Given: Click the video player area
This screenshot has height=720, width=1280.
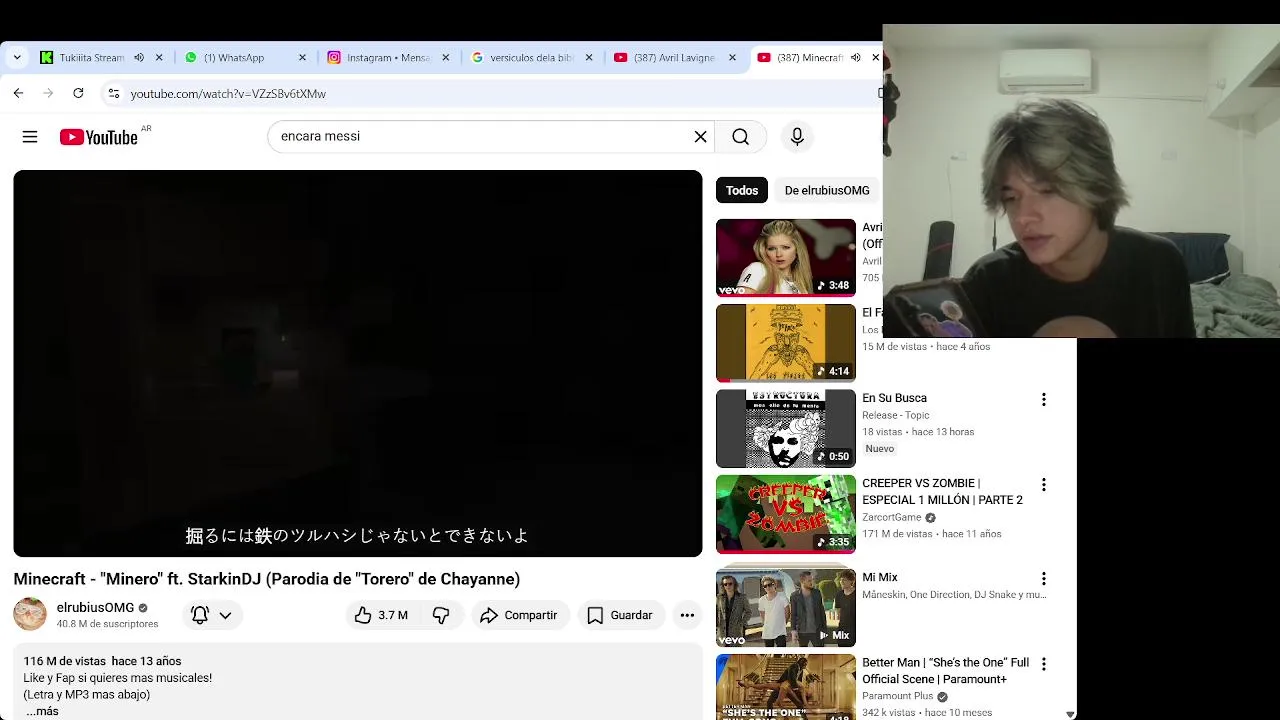Looking at the screenshot, I should coord(358,363).
